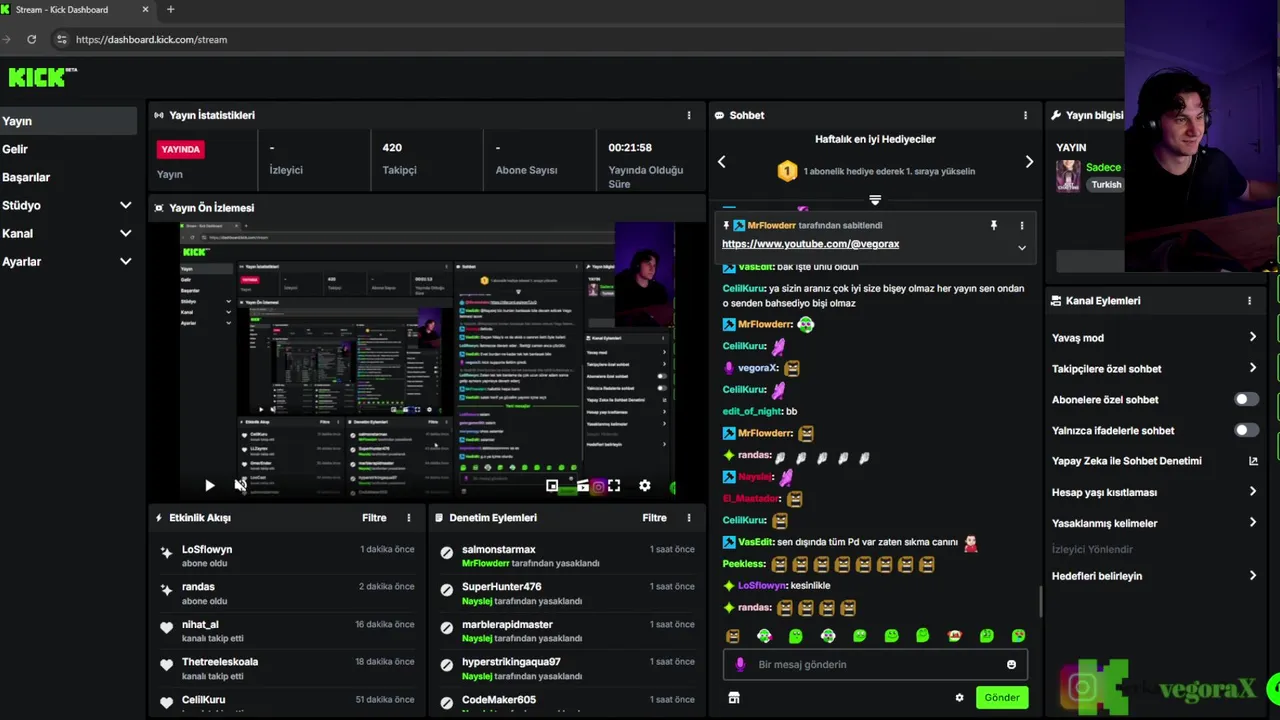This screenshot has height=720, width=1280.
Task: Show previous gifter leaderboard slide
Action: pyautogui.click(x=721, y=161)
